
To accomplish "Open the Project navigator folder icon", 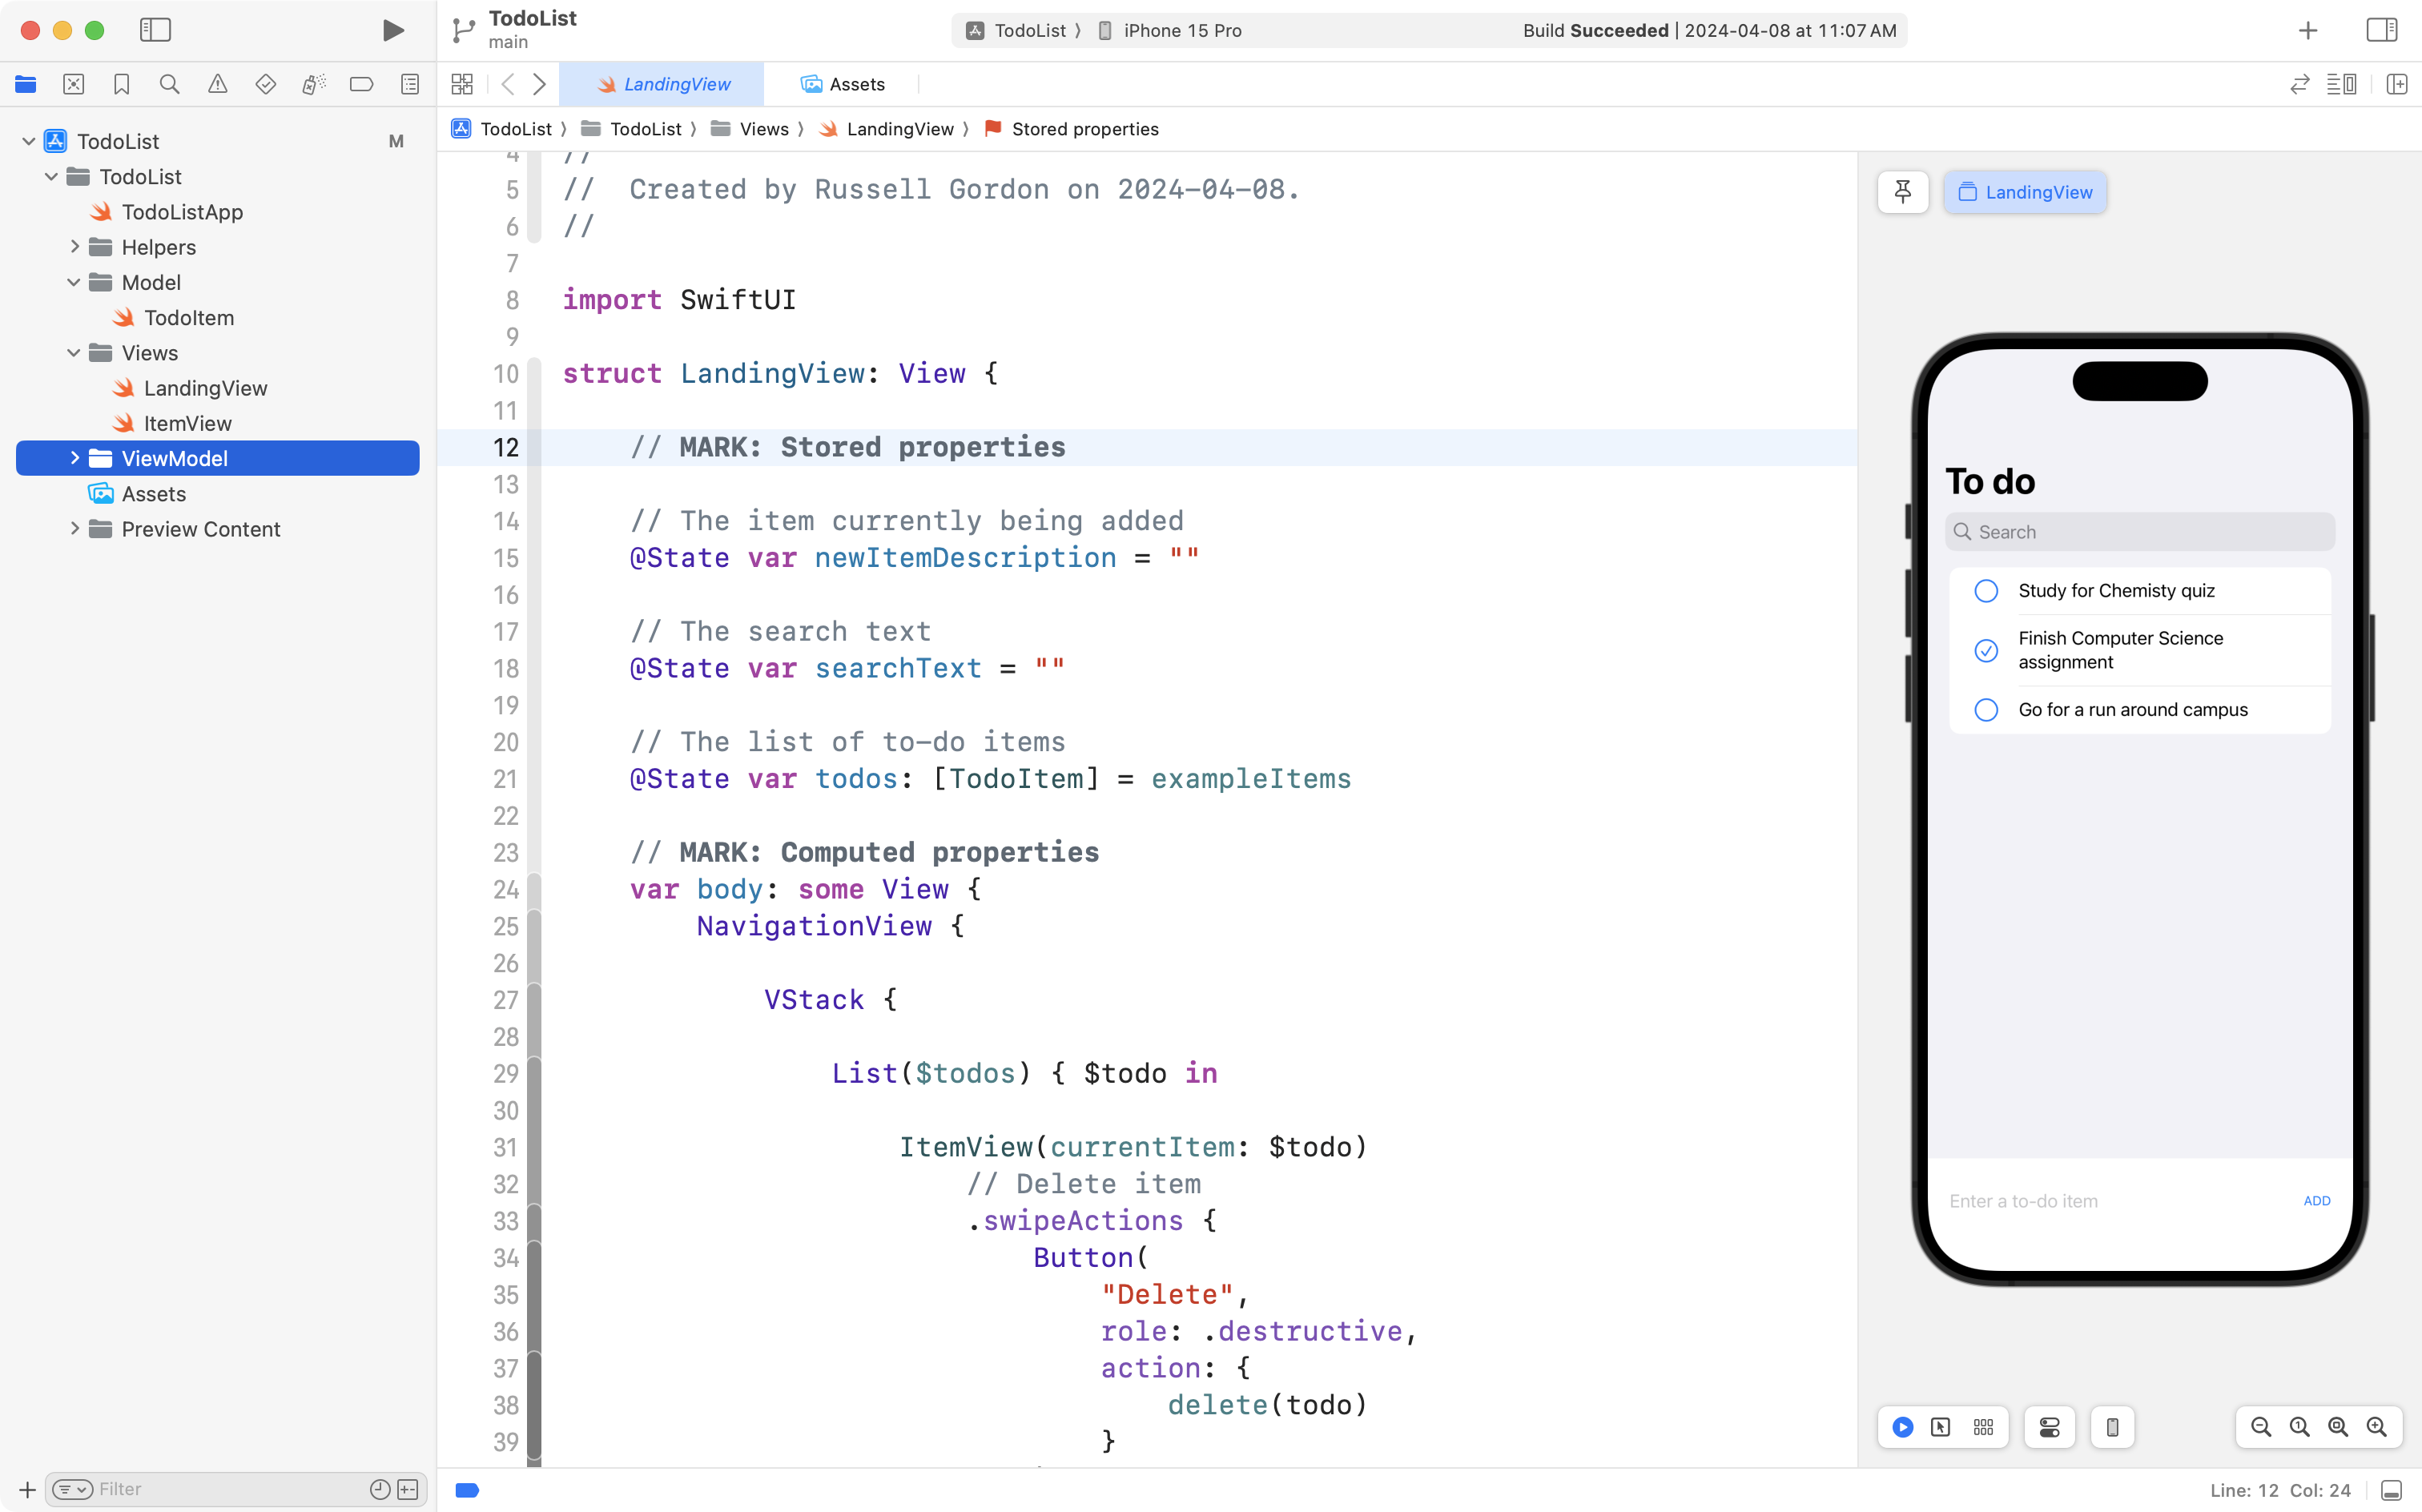I will click(x=26, y=84).
